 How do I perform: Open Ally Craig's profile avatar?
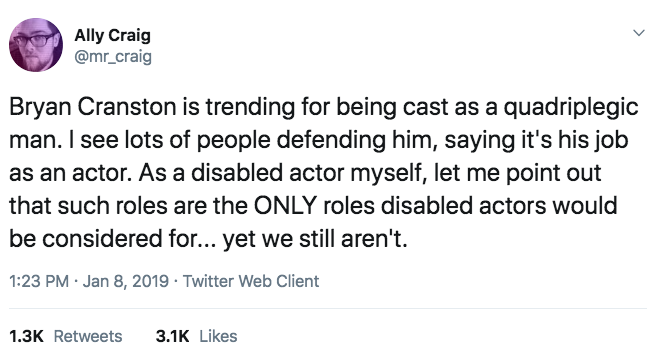click(36, 45)
